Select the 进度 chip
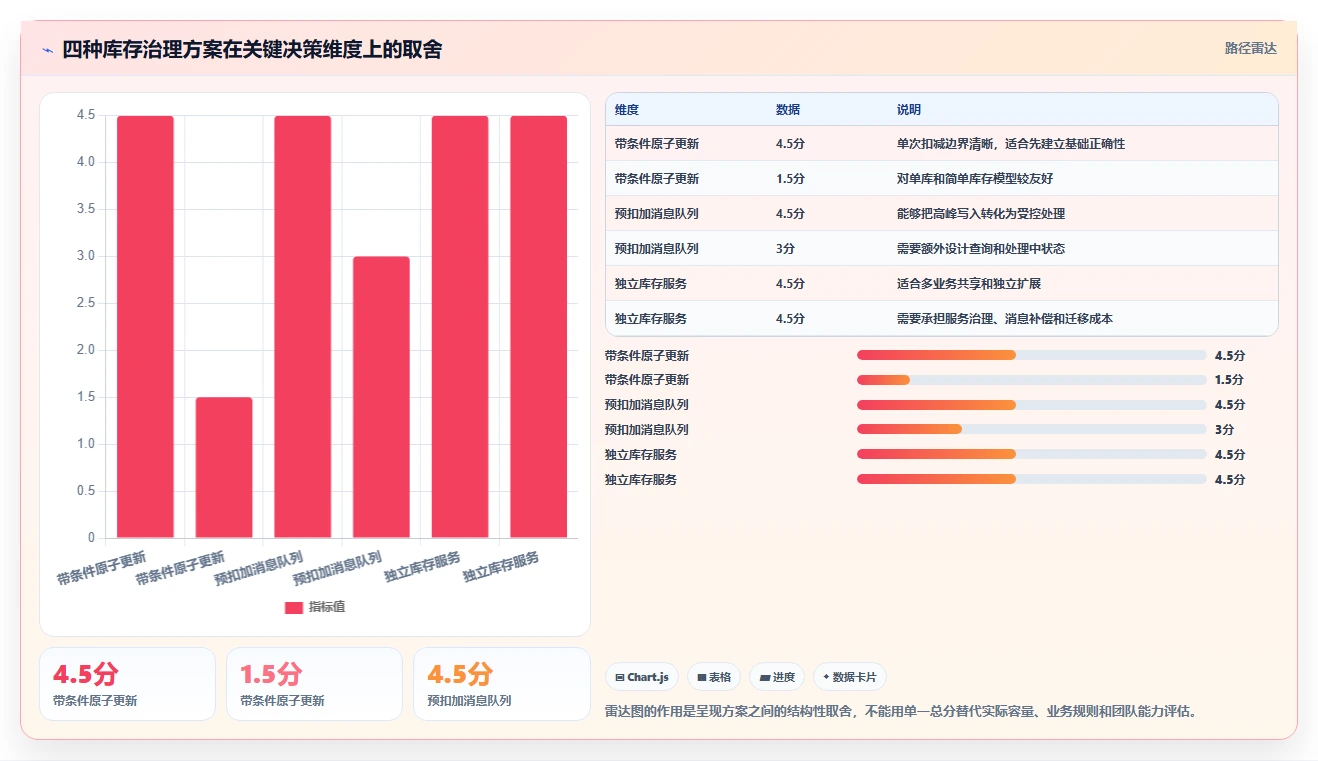This screenshot has height=761, width=1318. [x=777, y=677]
